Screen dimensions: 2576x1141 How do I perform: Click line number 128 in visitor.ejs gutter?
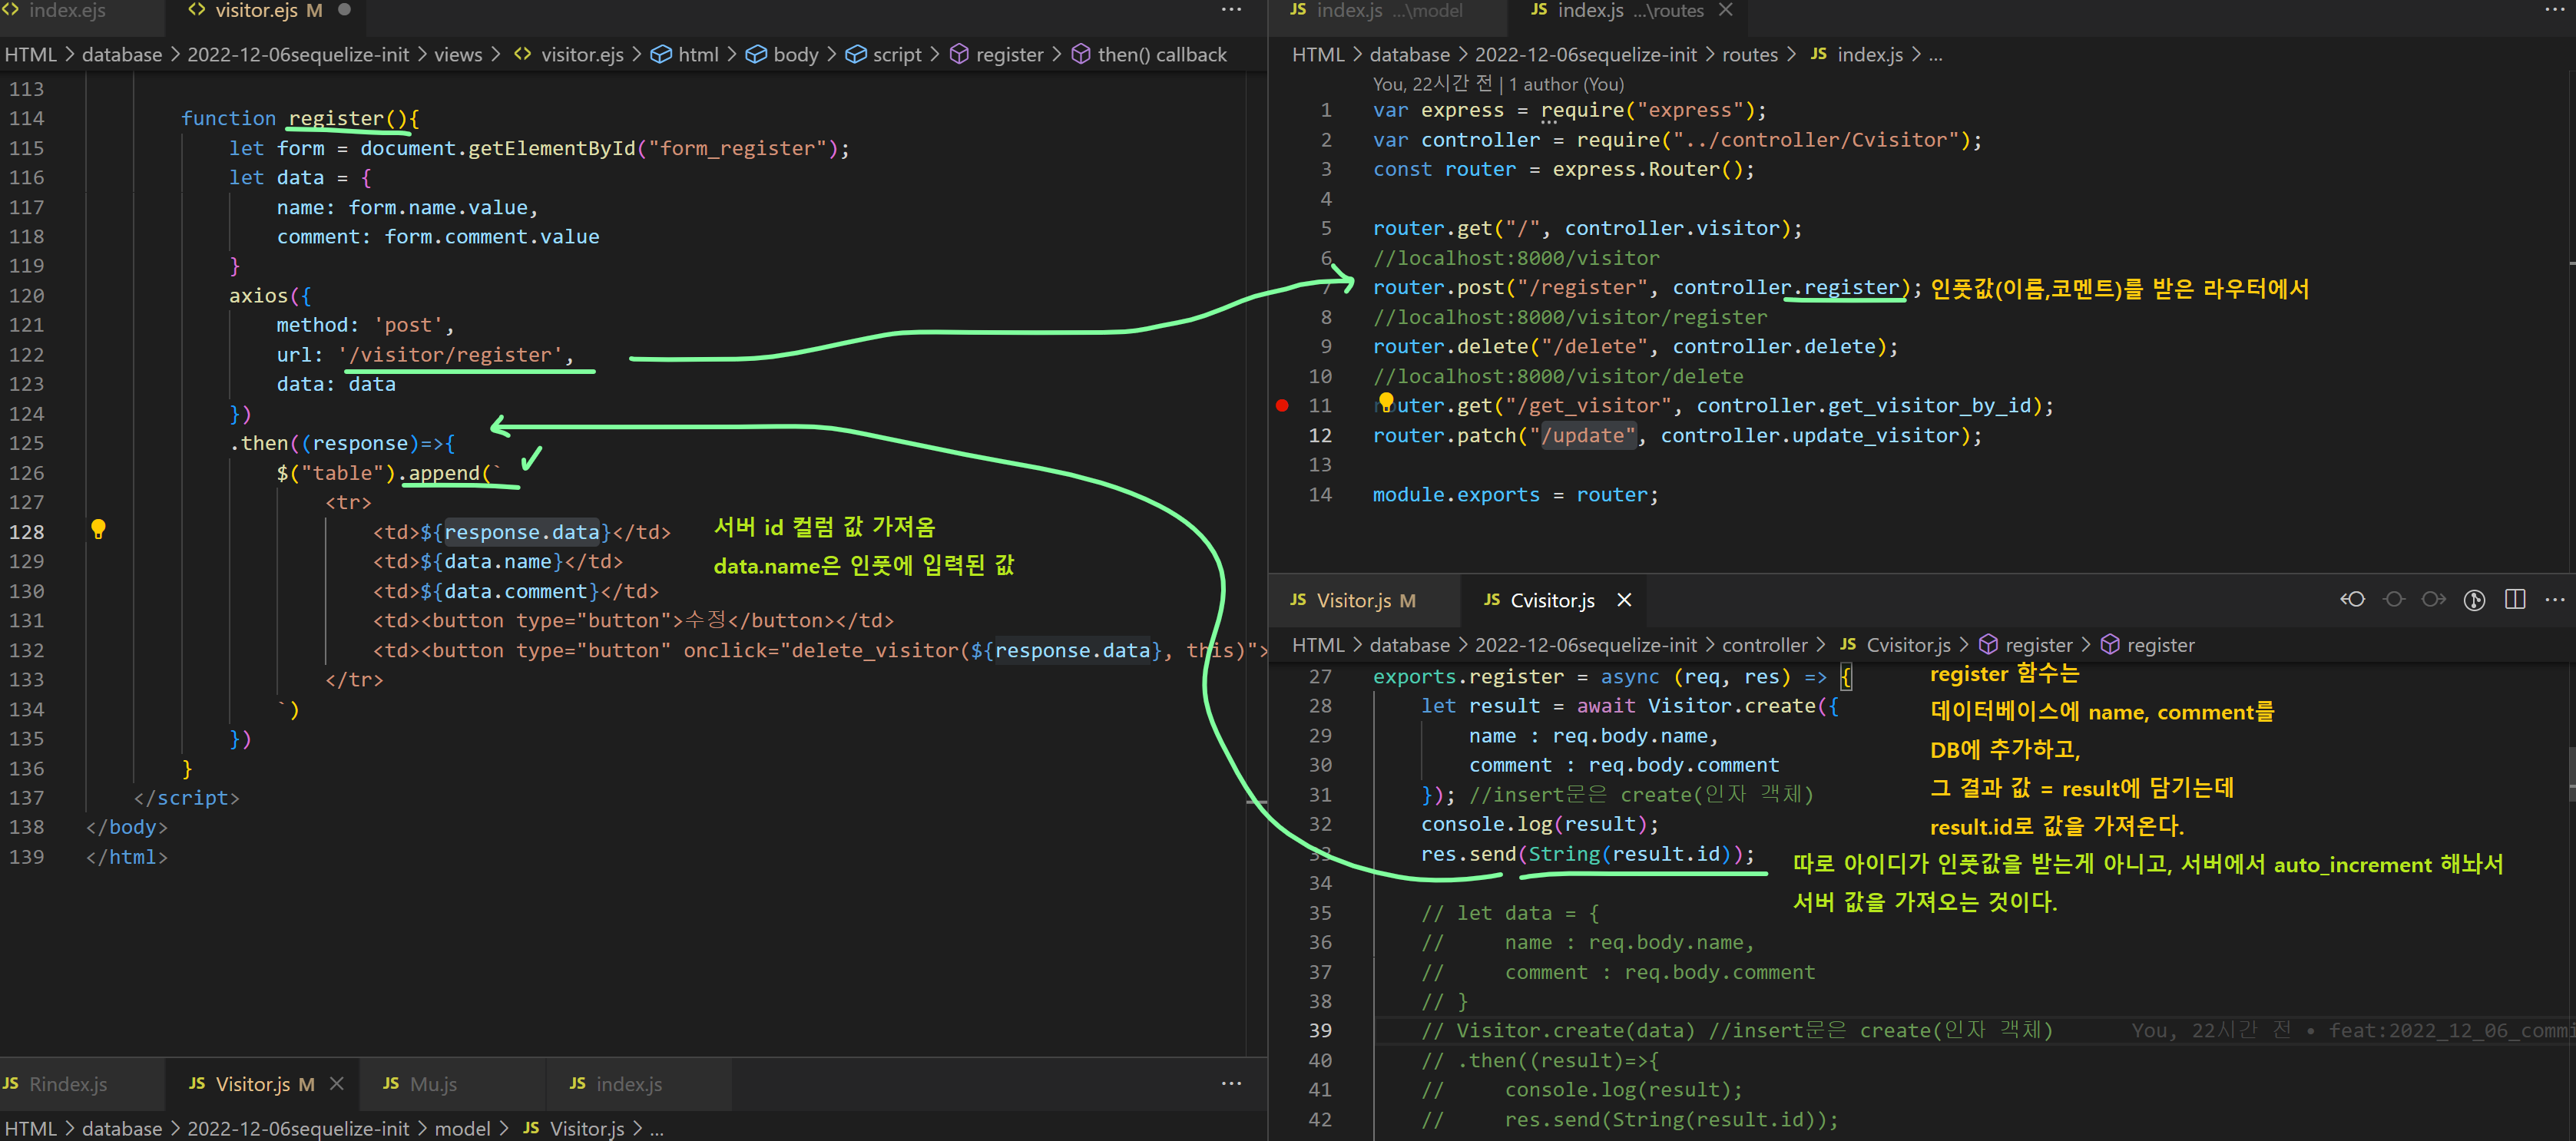point(27,532)
